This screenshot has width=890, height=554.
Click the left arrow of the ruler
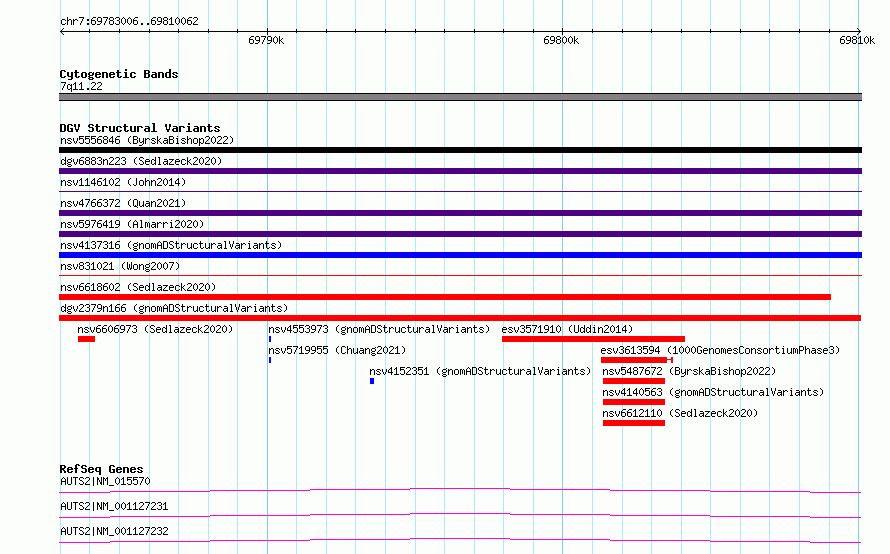coord(62,31)
